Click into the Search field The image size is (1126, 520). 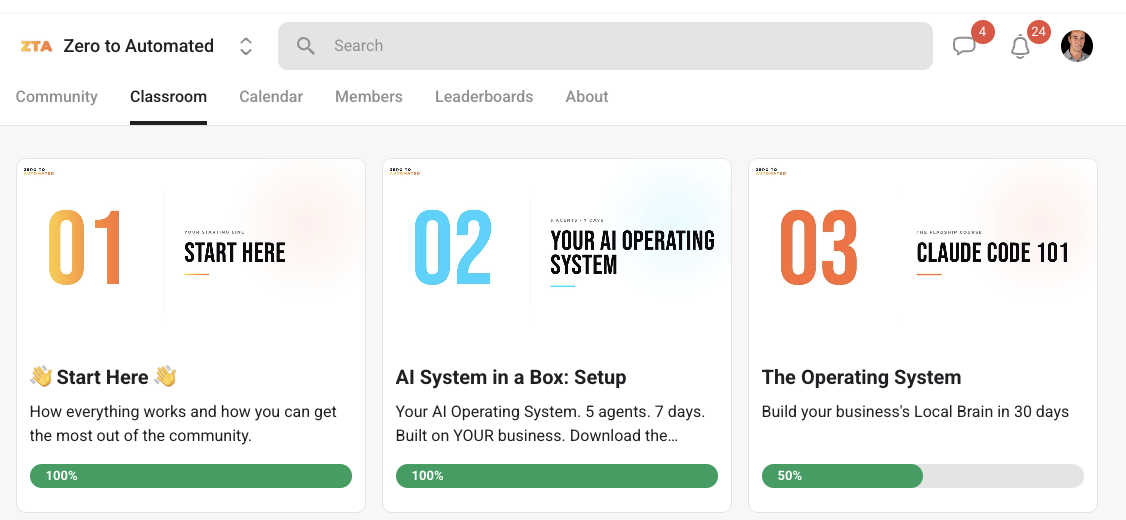(x=605, y=46)
